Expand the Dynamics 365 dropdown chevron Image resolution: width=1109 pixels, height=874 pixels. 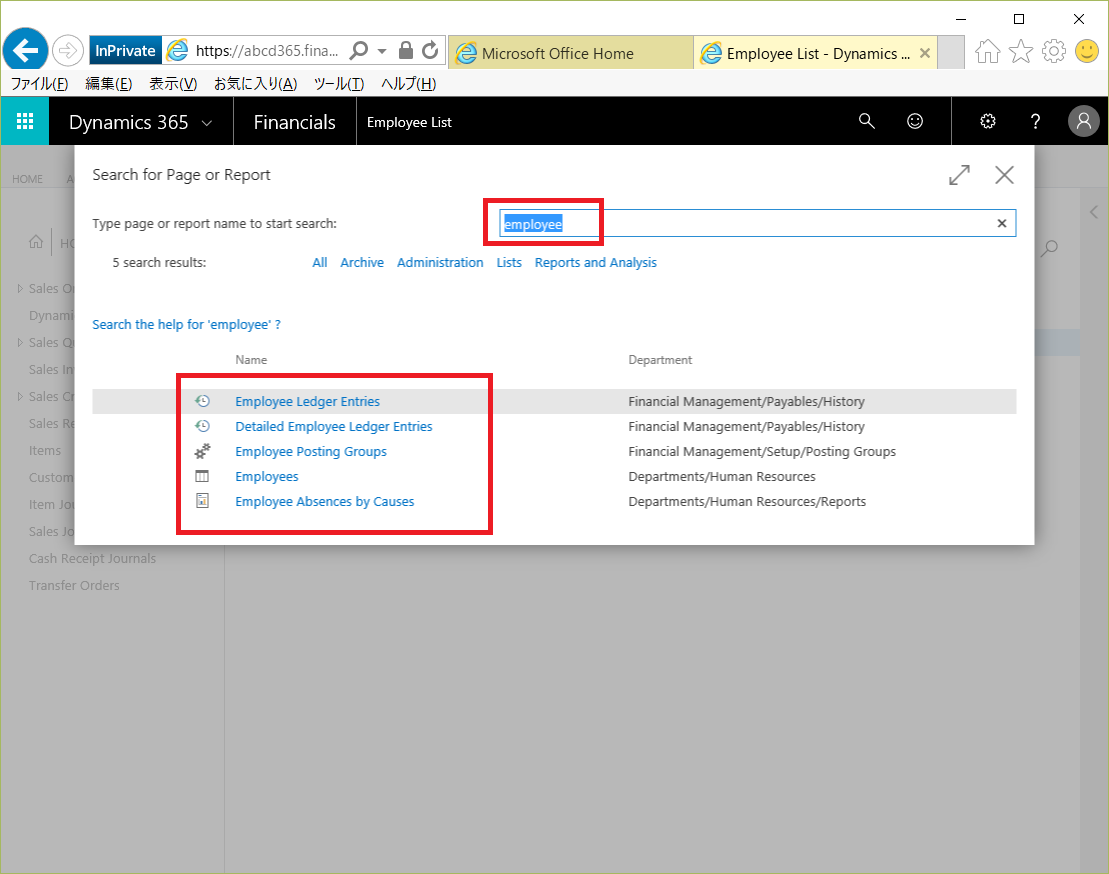click(207, 122)
